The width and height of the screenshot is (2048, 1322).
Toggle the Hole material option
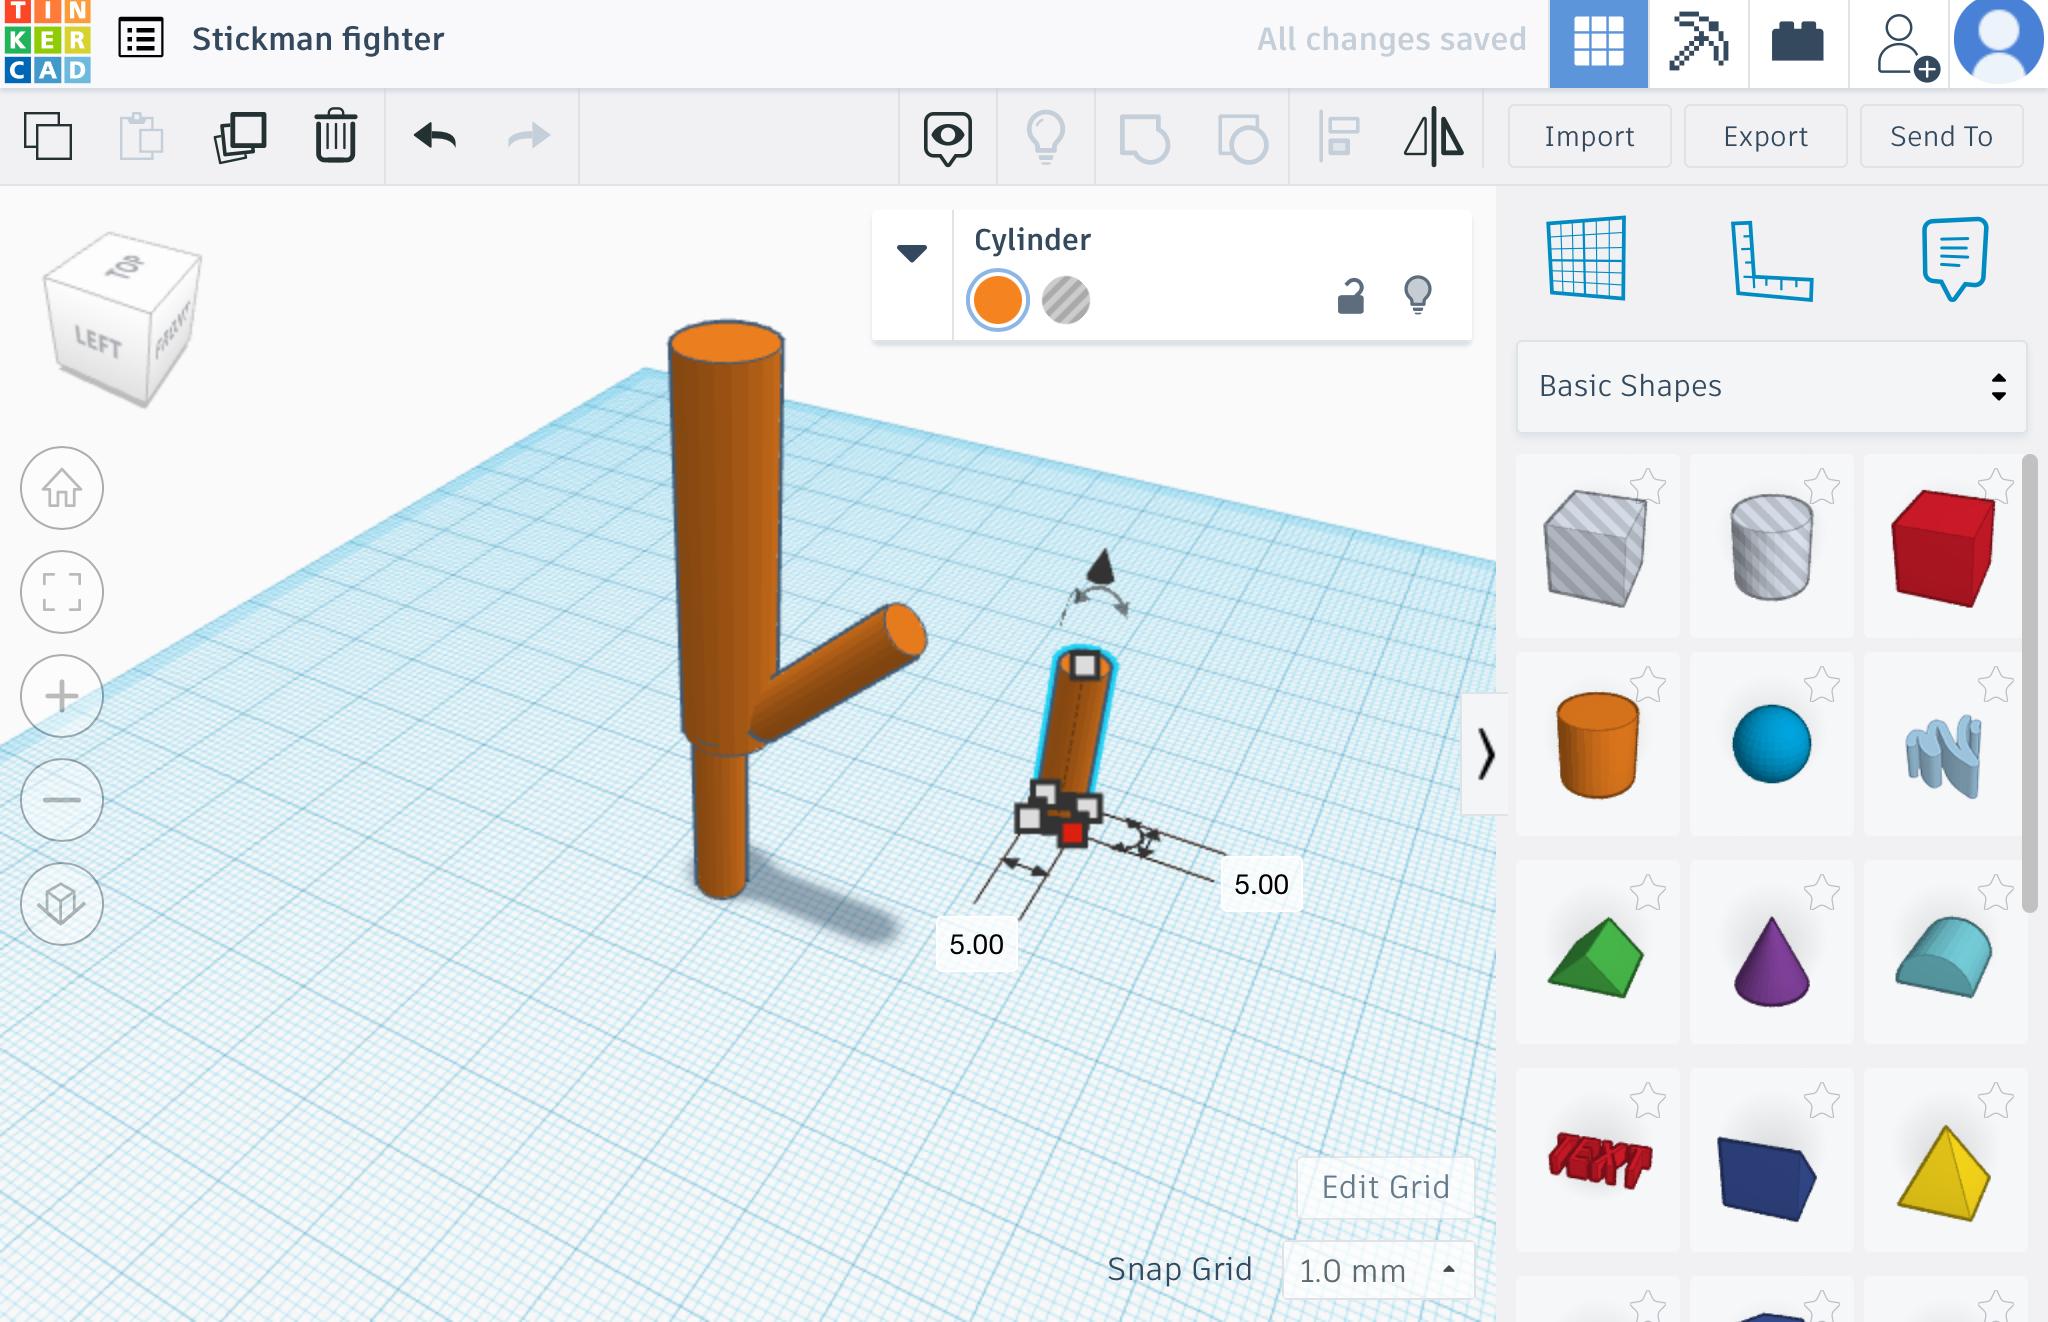(x=1065, y=300)
